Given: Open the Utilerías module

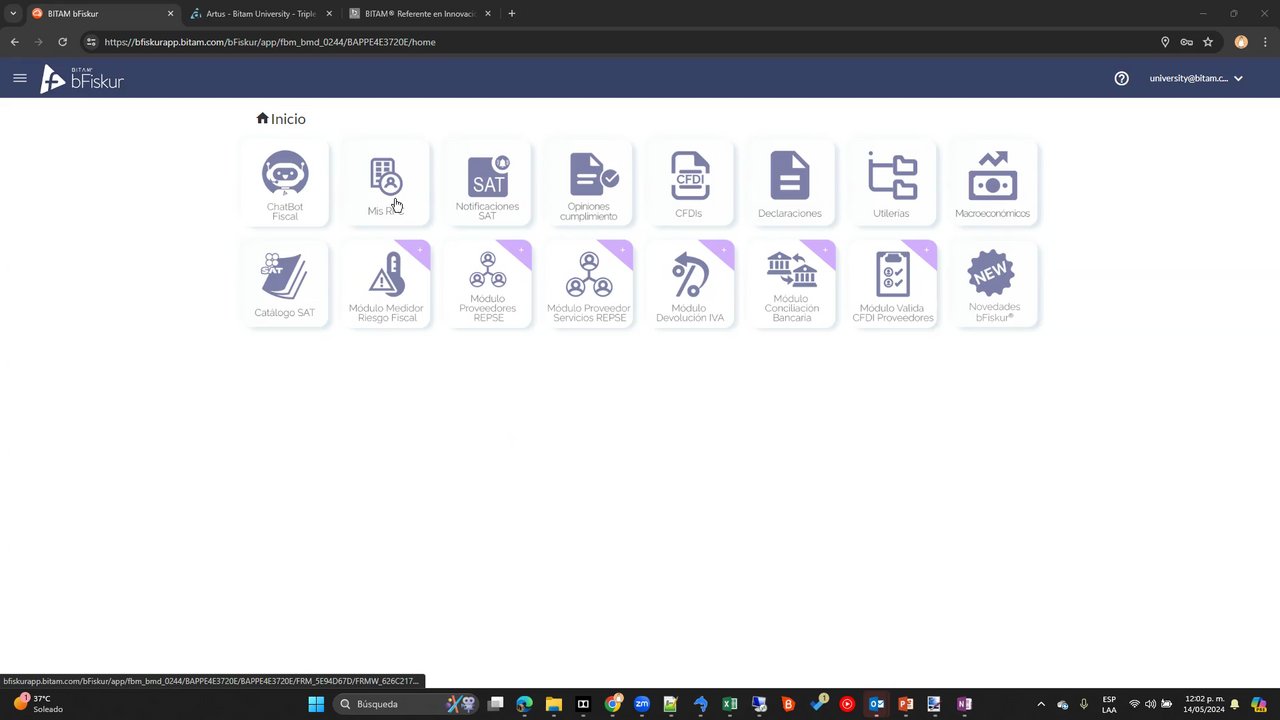Looking at the screenshot, I should (x=891, y=184).
